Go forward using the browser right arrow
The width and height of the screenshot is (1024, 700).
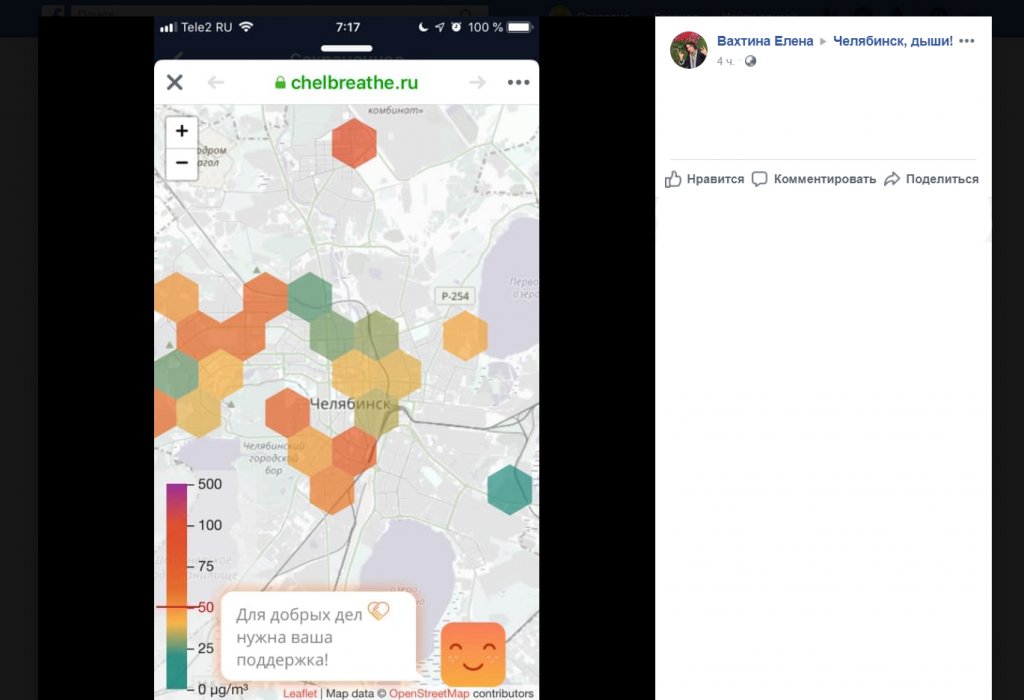pos(477,82)
